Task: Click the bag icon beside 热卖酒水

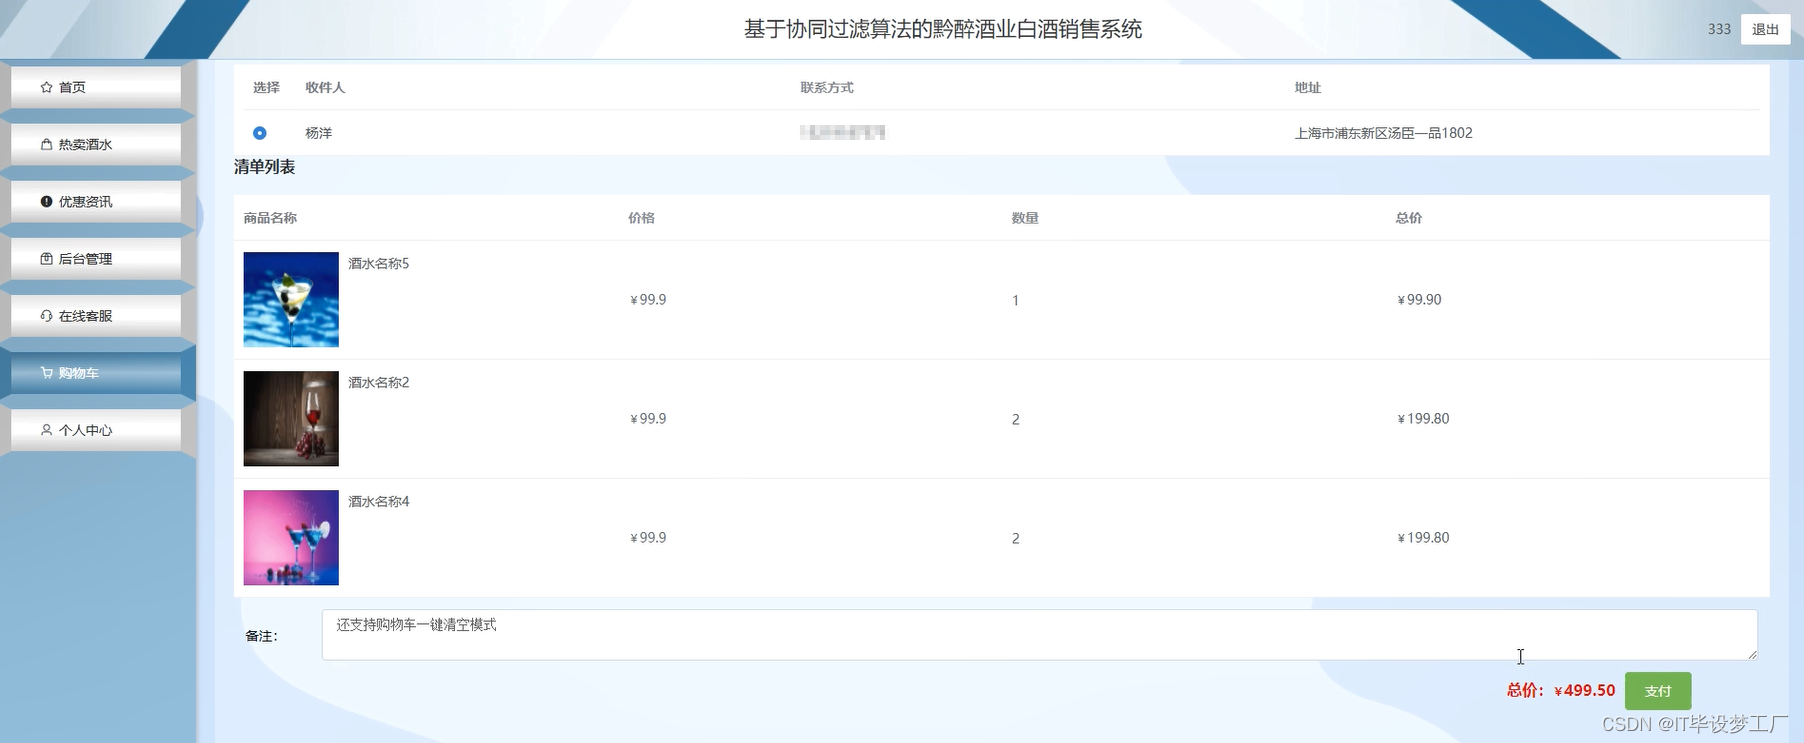Action: click(x=46, y=144)
